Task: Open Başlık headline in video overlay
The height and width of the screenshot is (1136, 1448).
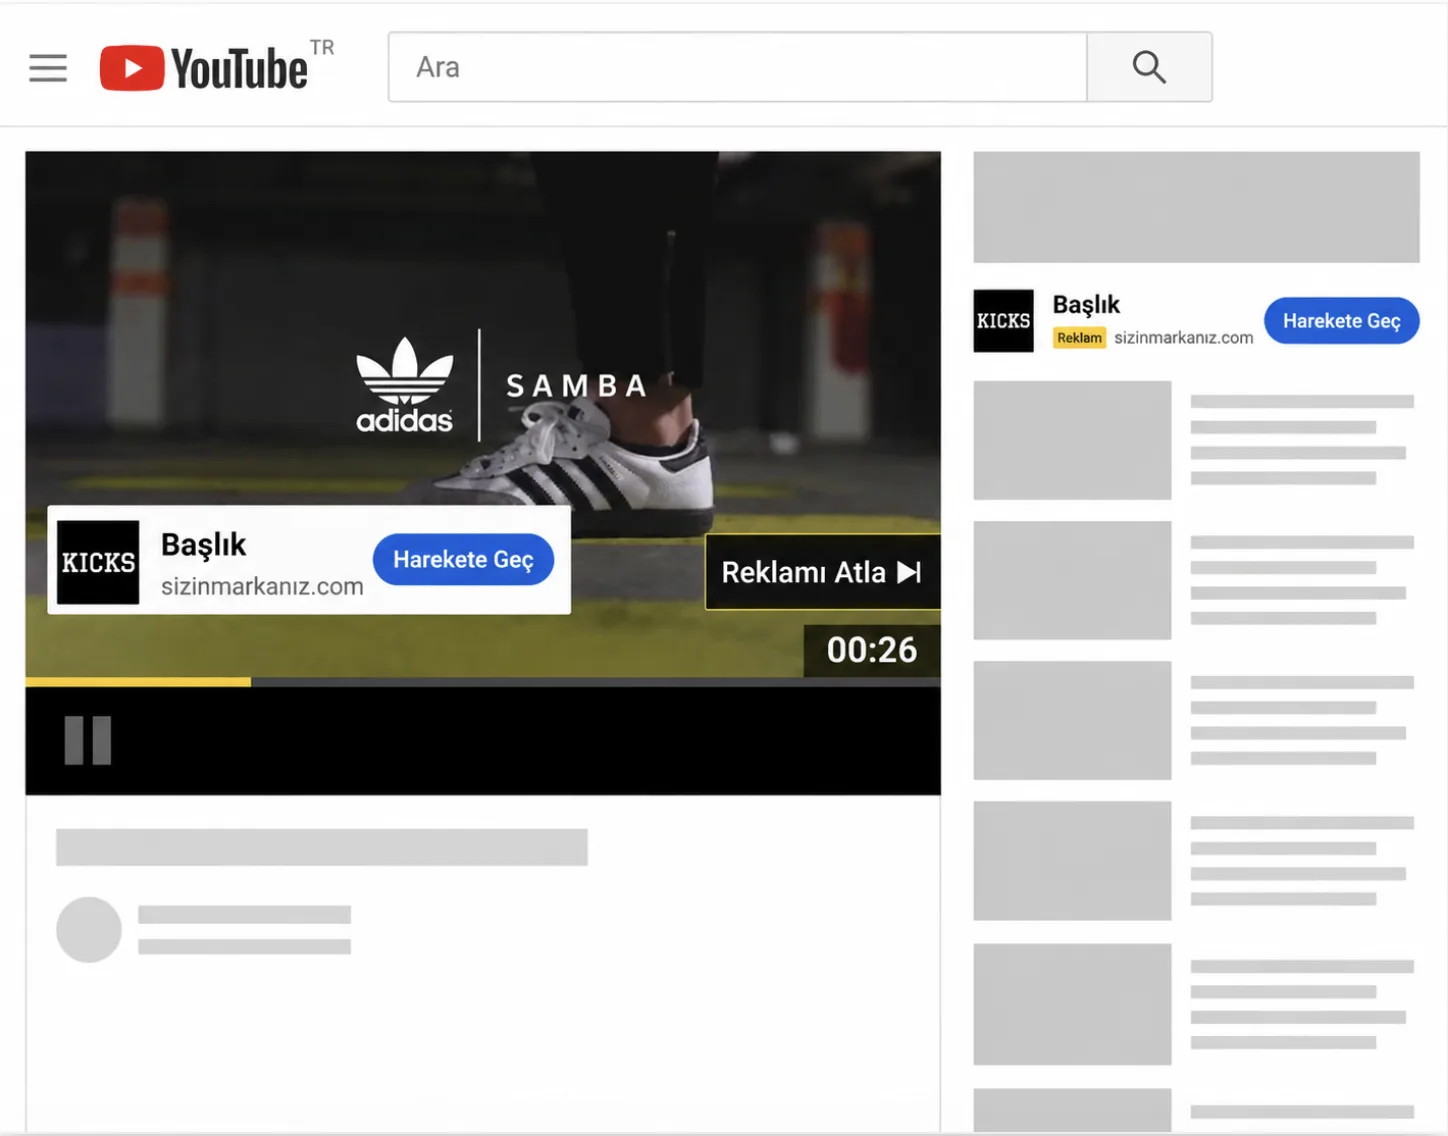Action: point(203,545)
